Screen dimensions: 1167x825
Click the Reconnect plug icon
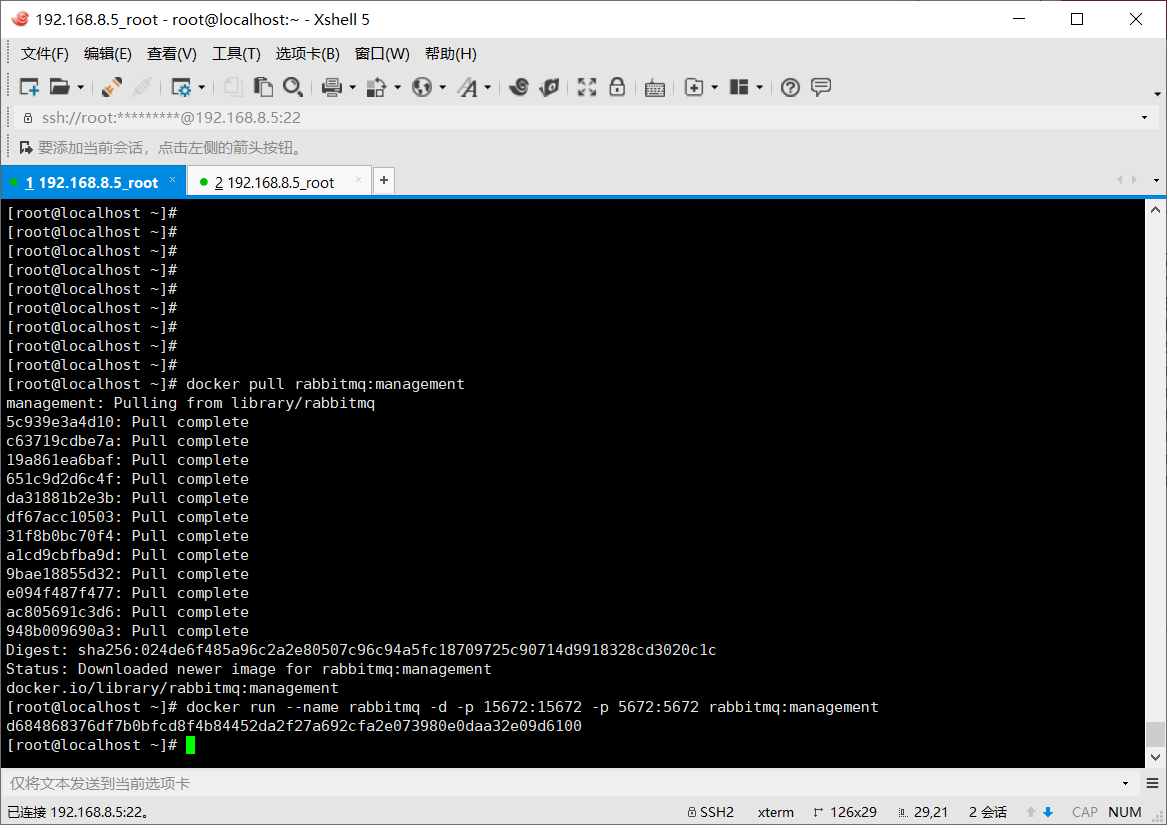pyautogui.click(x=112, y=87)
